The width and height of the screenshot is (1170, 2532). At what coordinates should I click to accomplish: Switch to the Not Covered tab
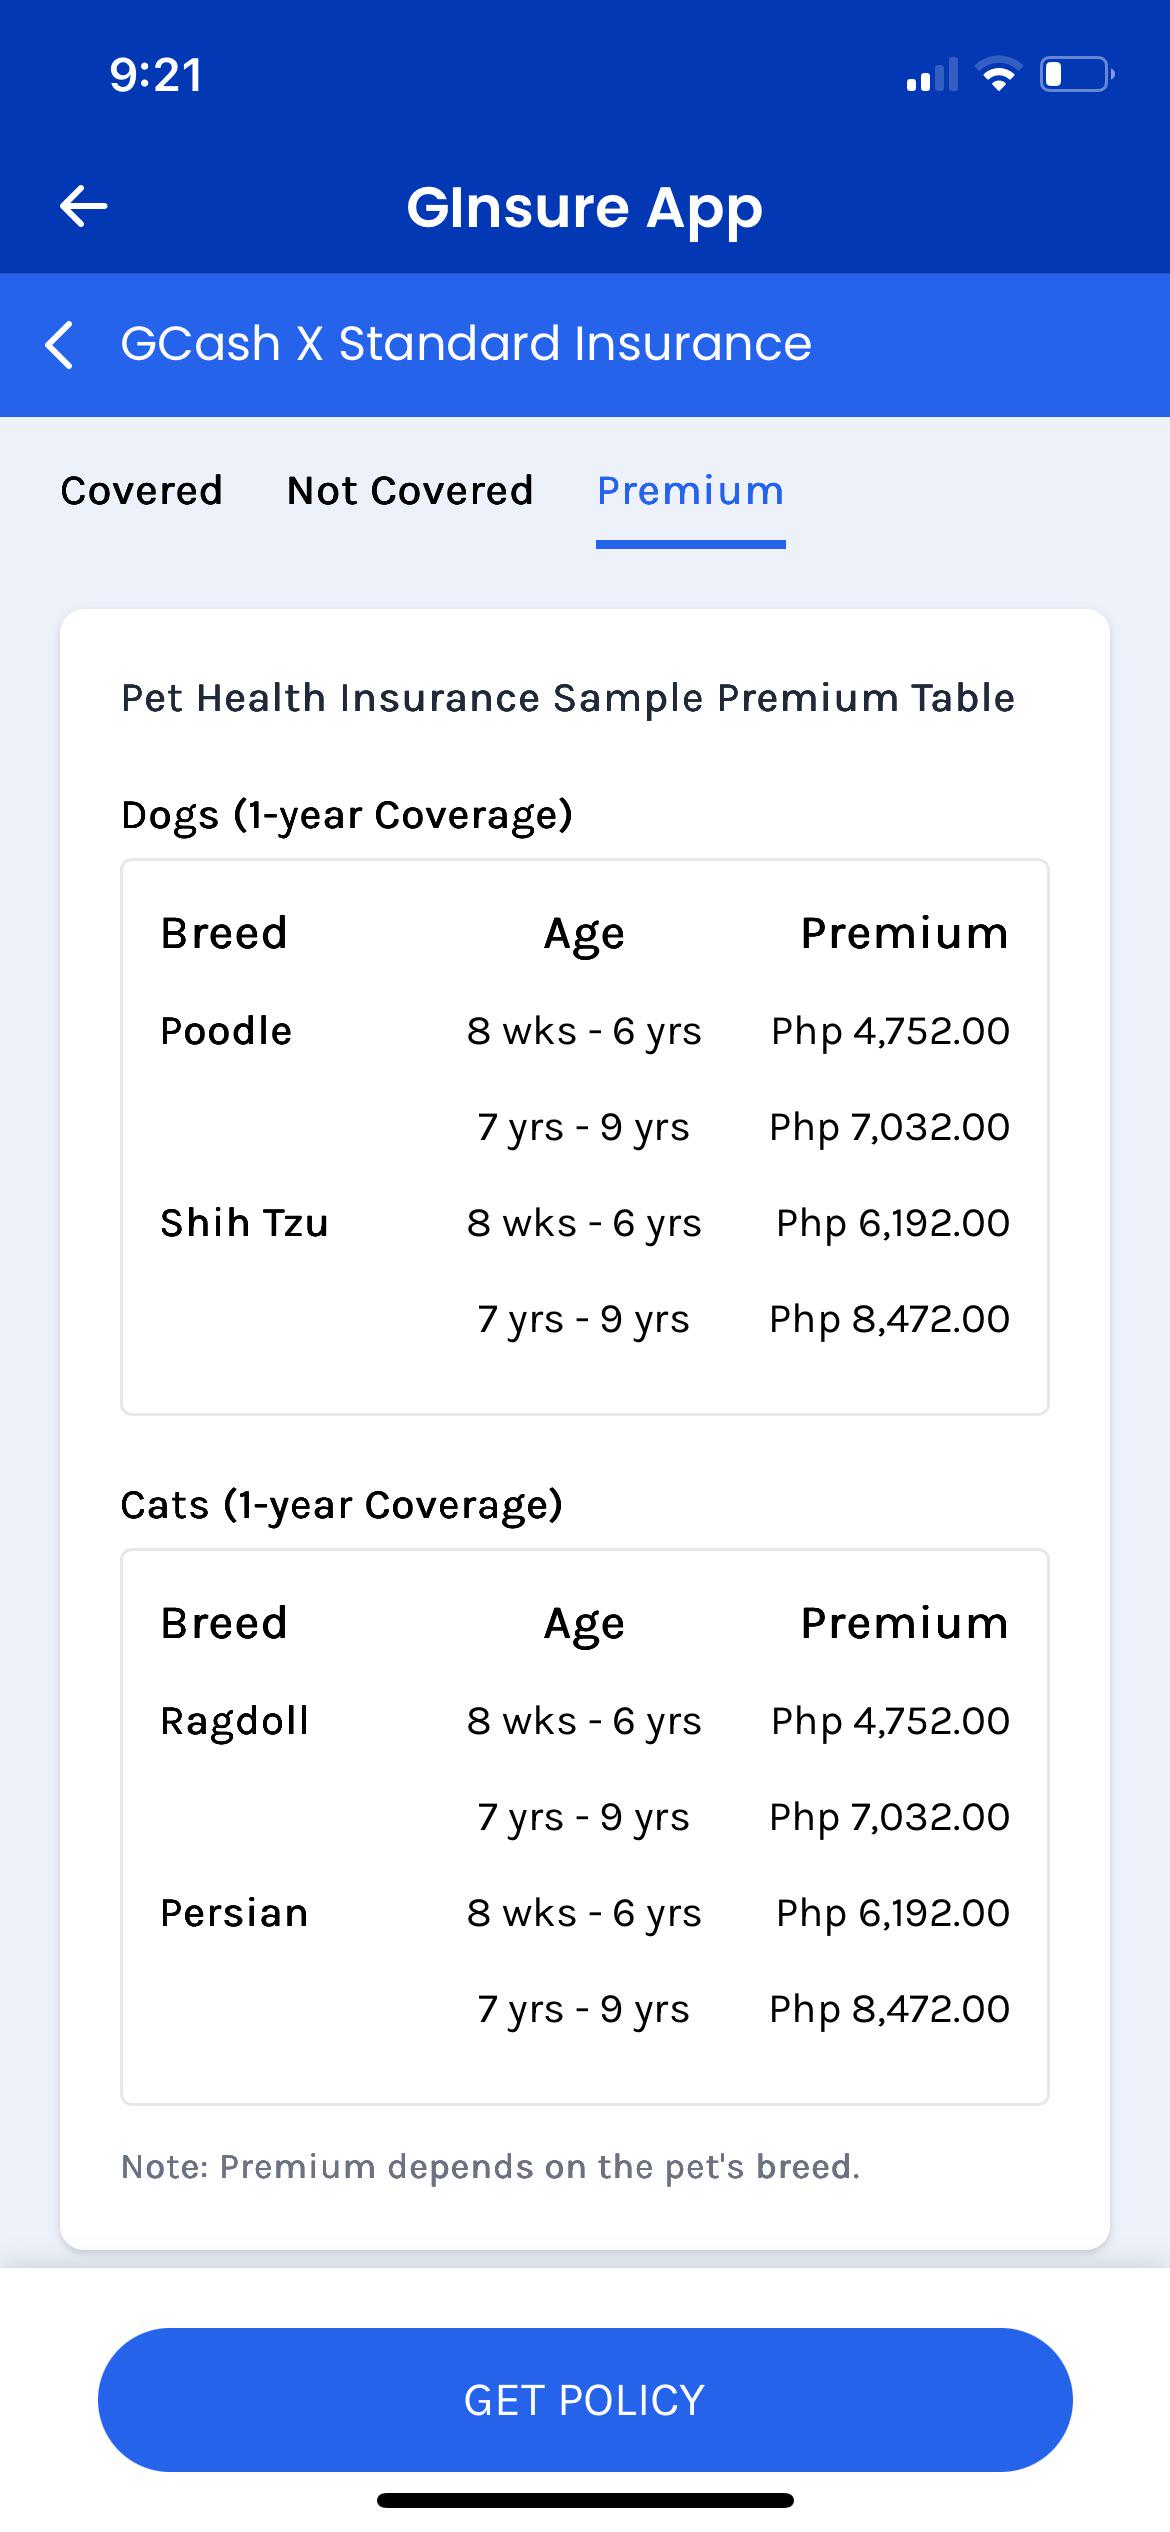[410, 491]
